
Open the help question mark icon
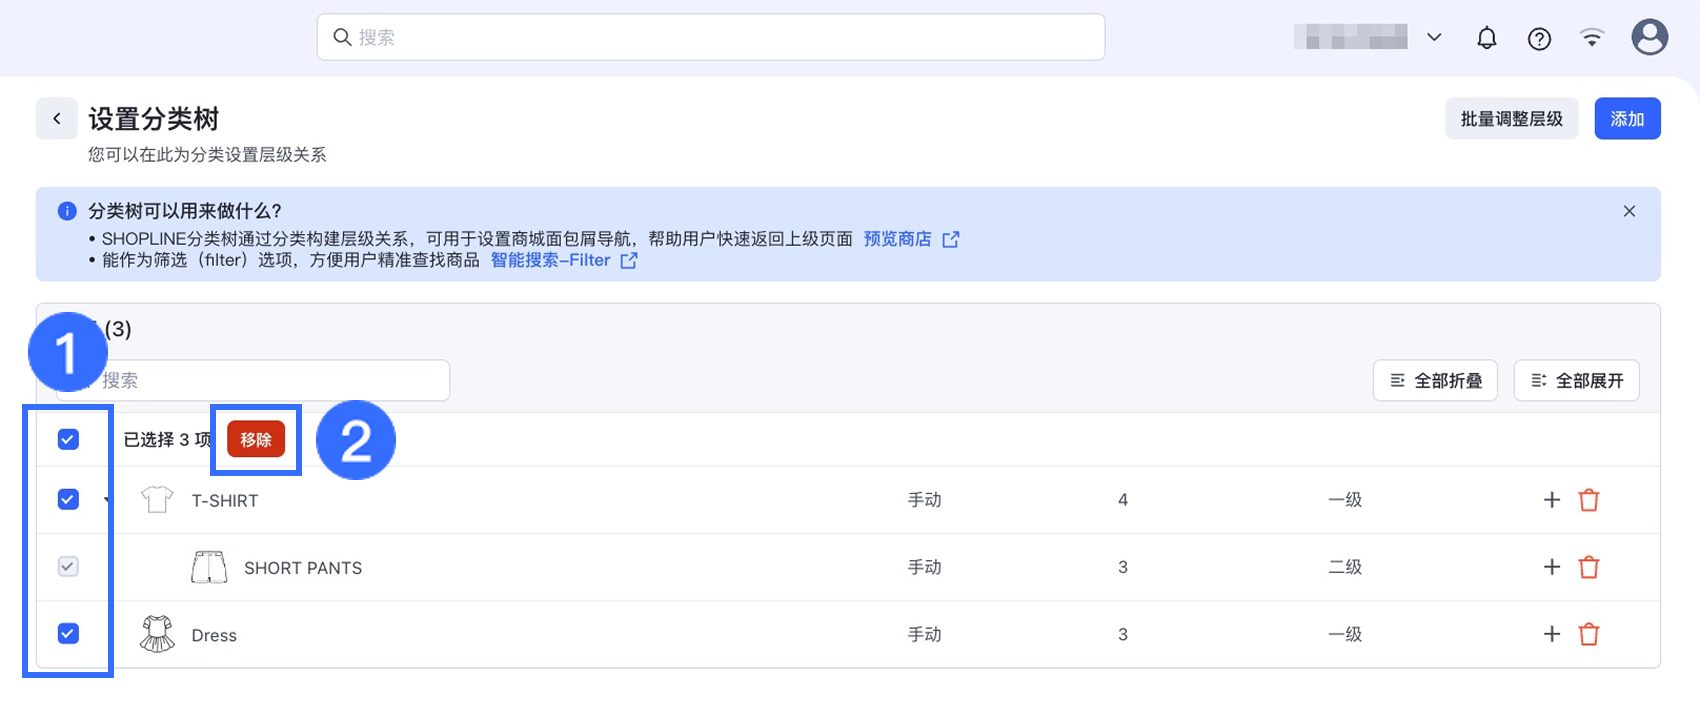[x=1539, y=39]
